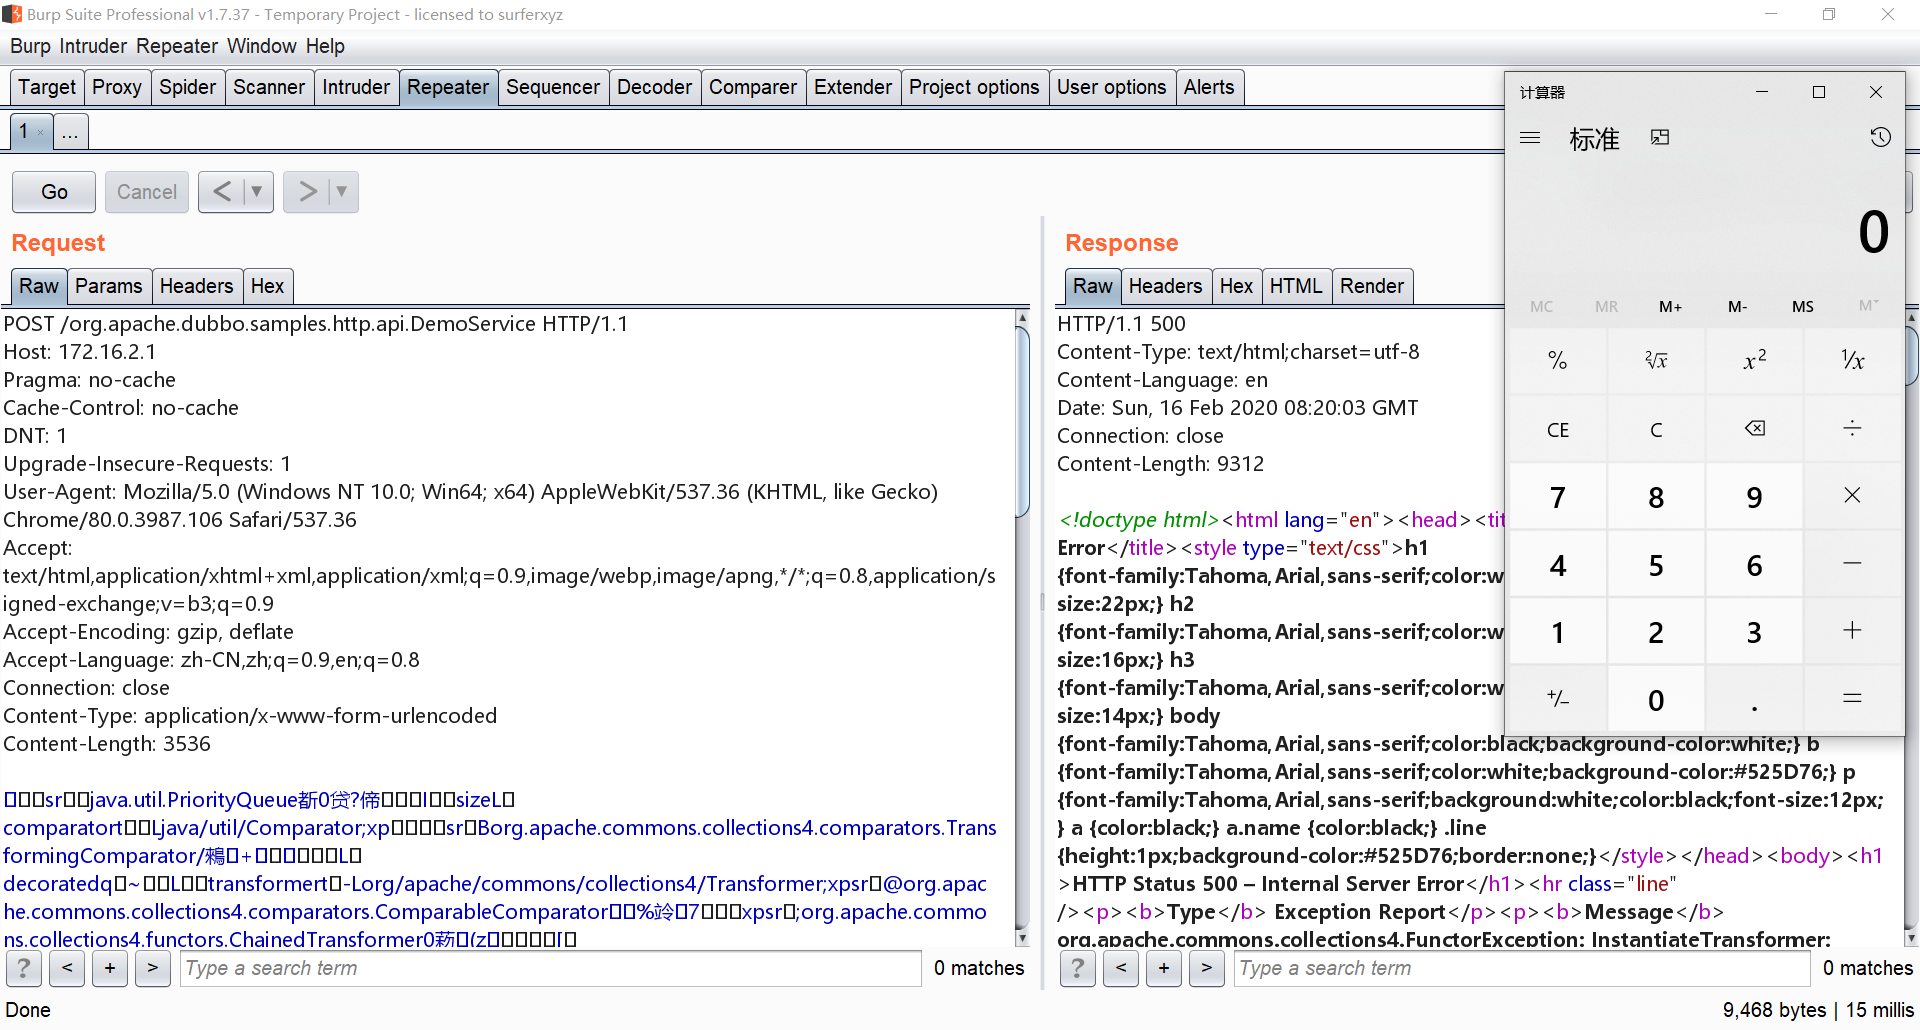
Task: Switch to the Scanner tab
Action: tap(269, 87)
